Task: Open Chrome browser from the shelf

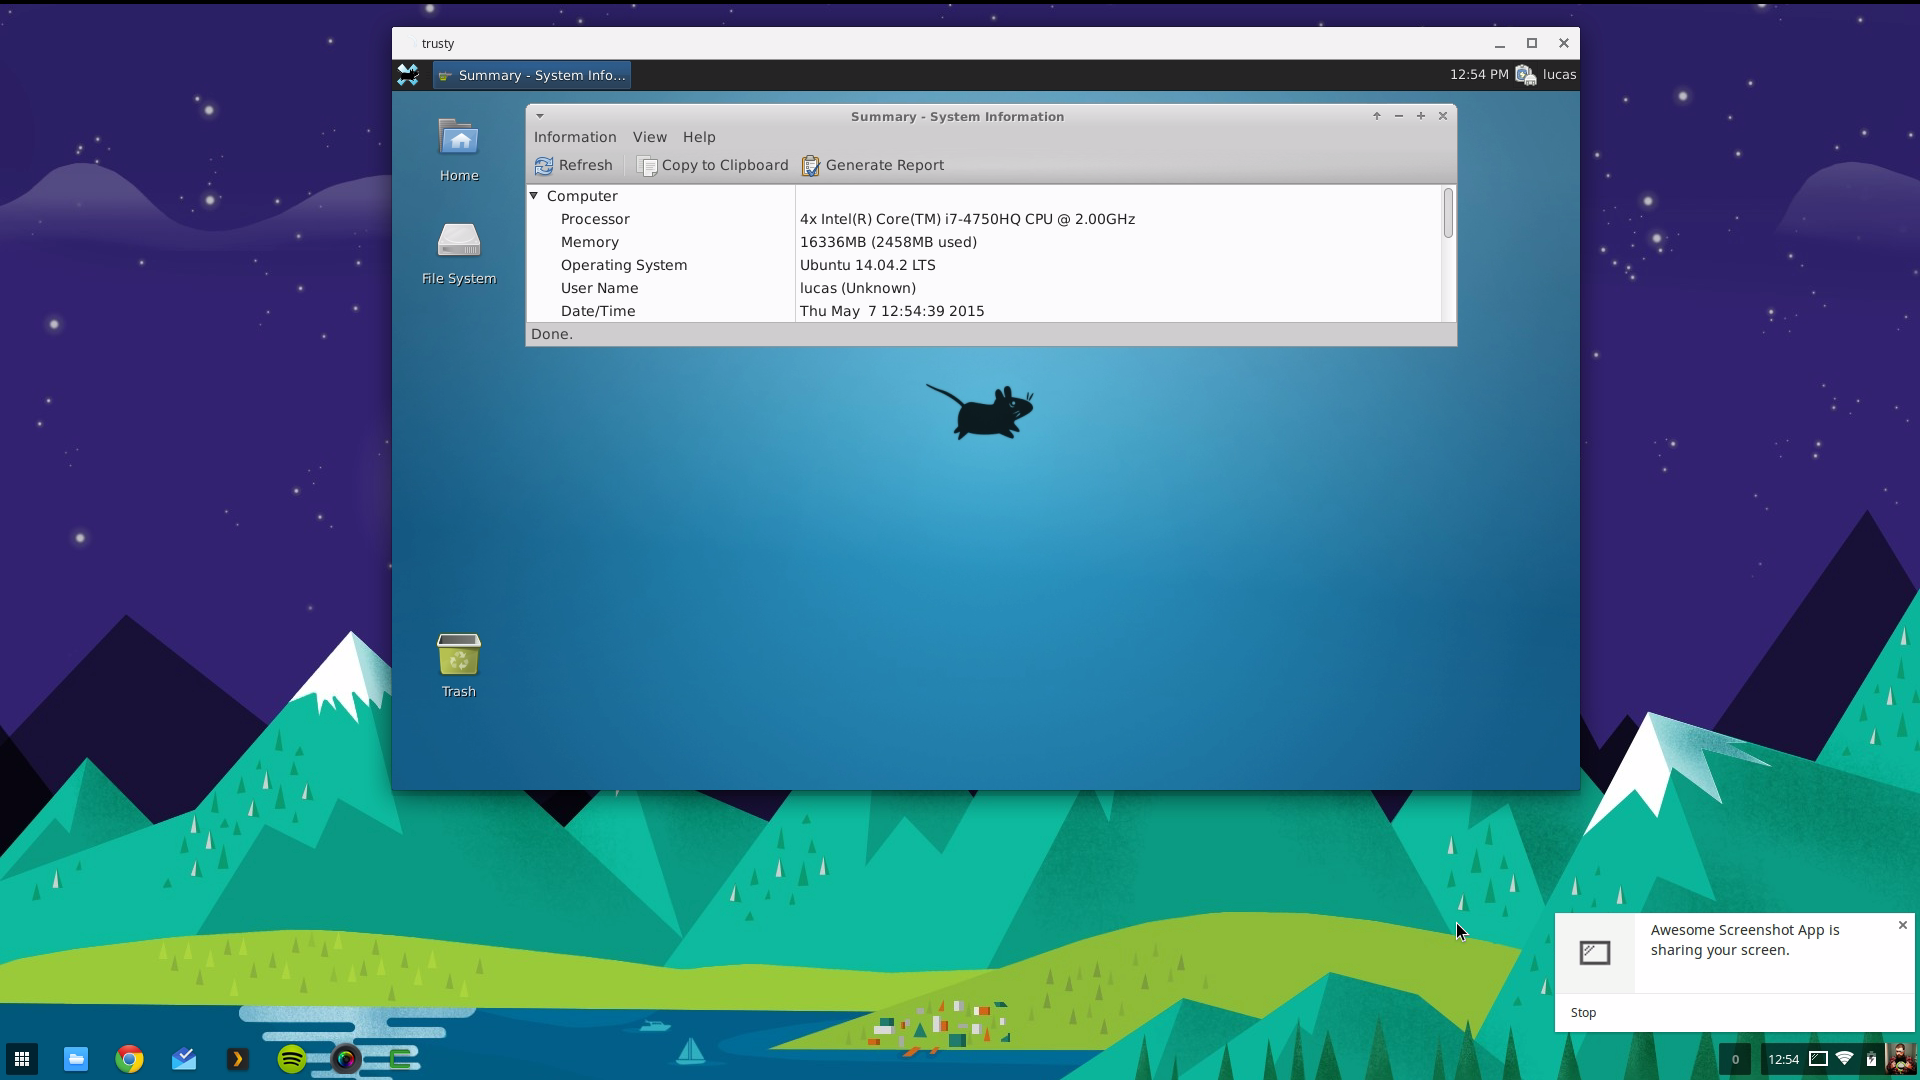Action: tap(129, 1059)
